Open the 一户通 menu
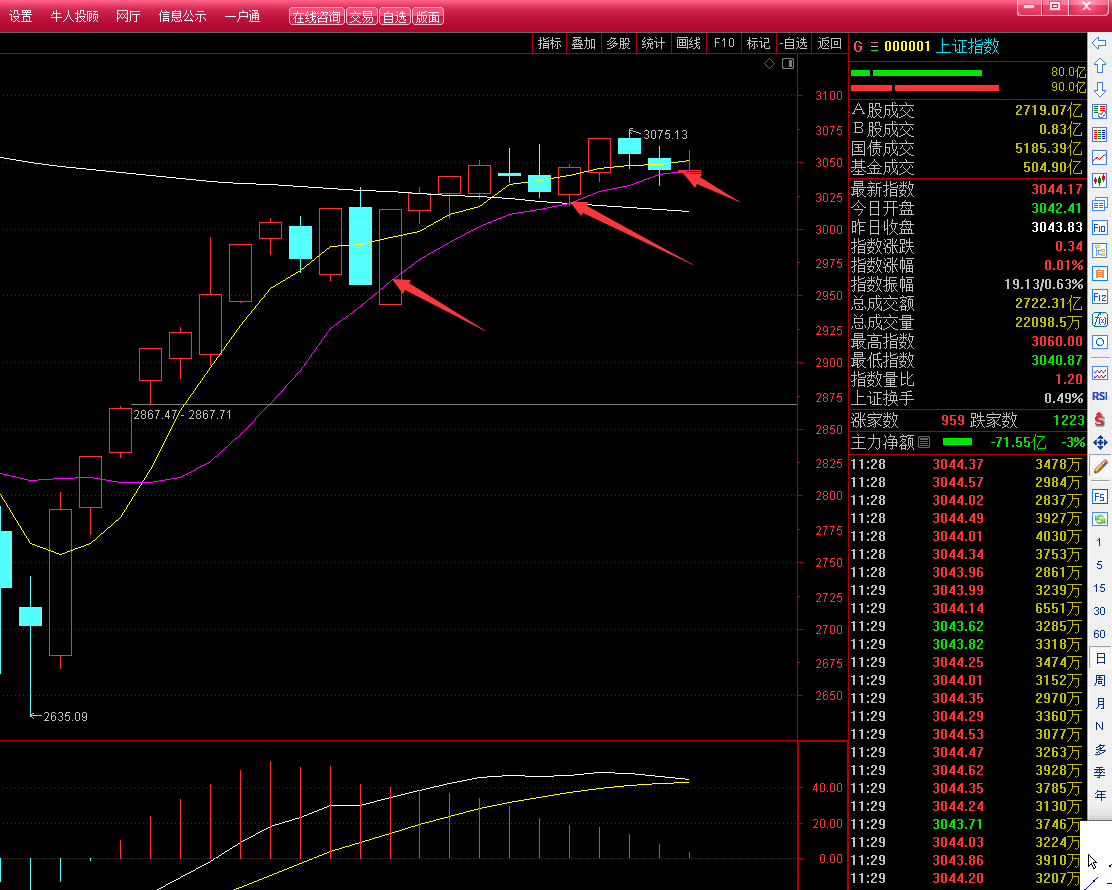Screen dimensions: 1112x890 243,16
